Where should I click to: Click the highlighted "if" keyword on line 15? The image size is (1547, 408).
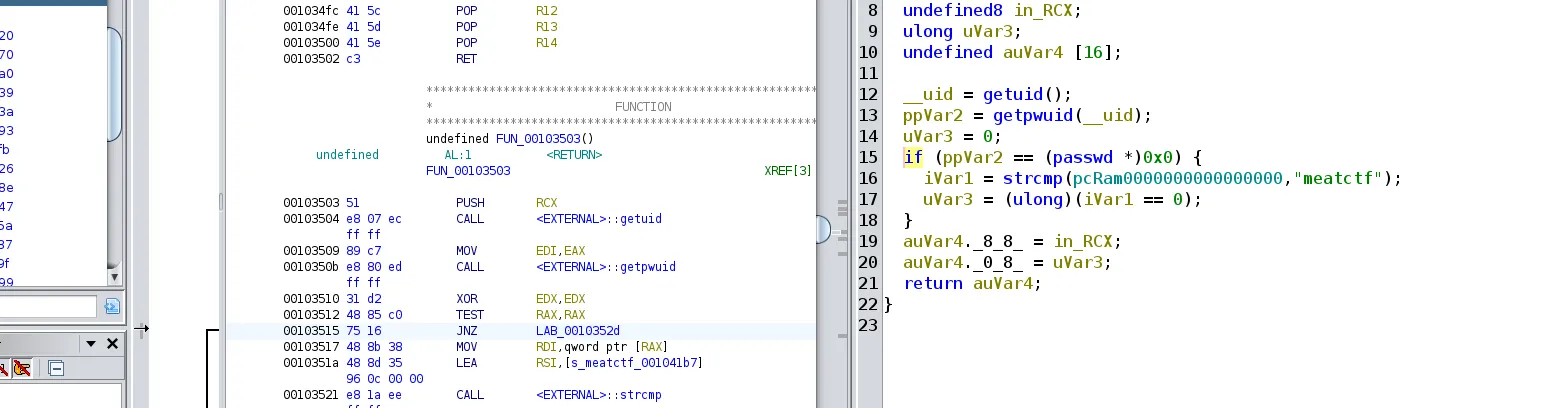(x=913, y=157)
